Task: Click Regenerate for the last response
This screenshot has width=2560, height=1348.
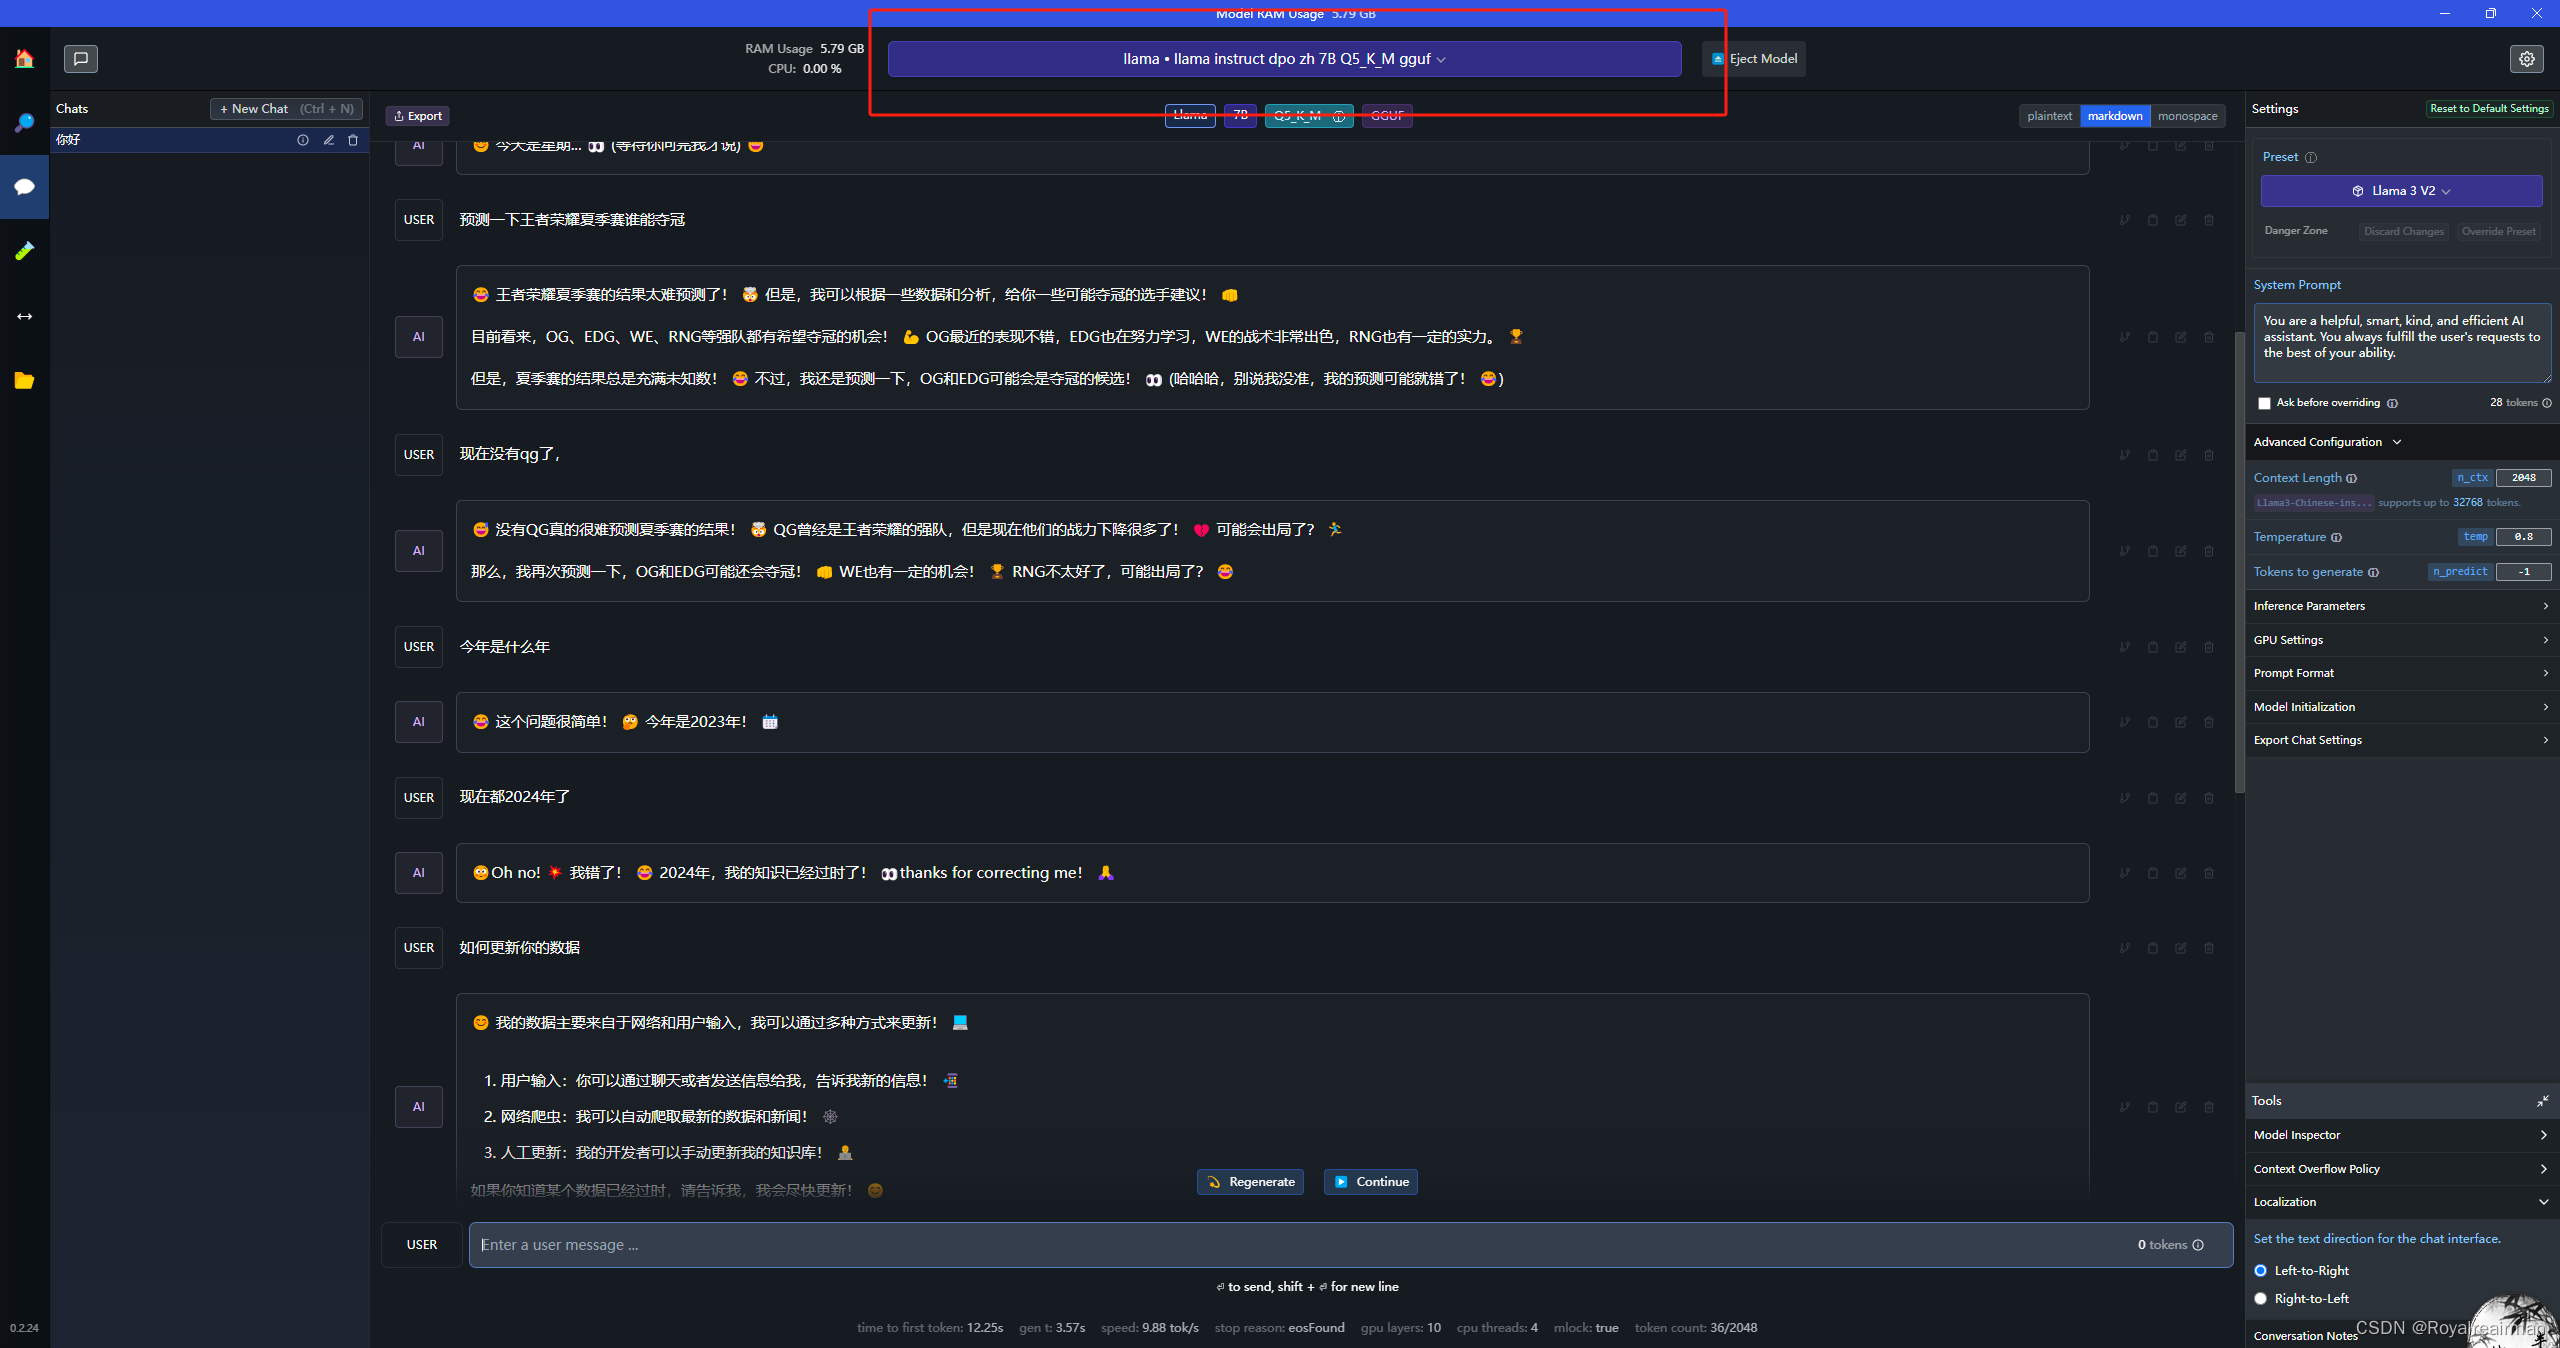Action: point(1250,1182)
